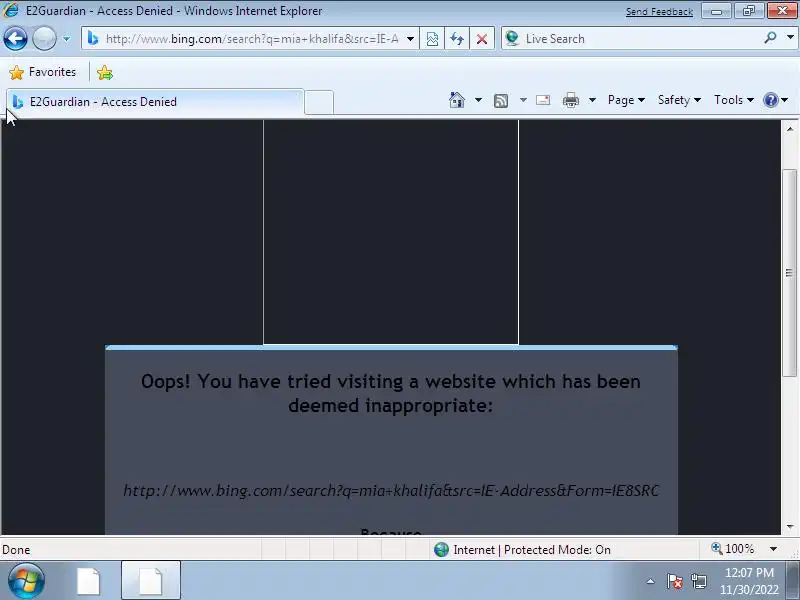Click the Network tray icon
800x600 pixels.
(699, 581)
